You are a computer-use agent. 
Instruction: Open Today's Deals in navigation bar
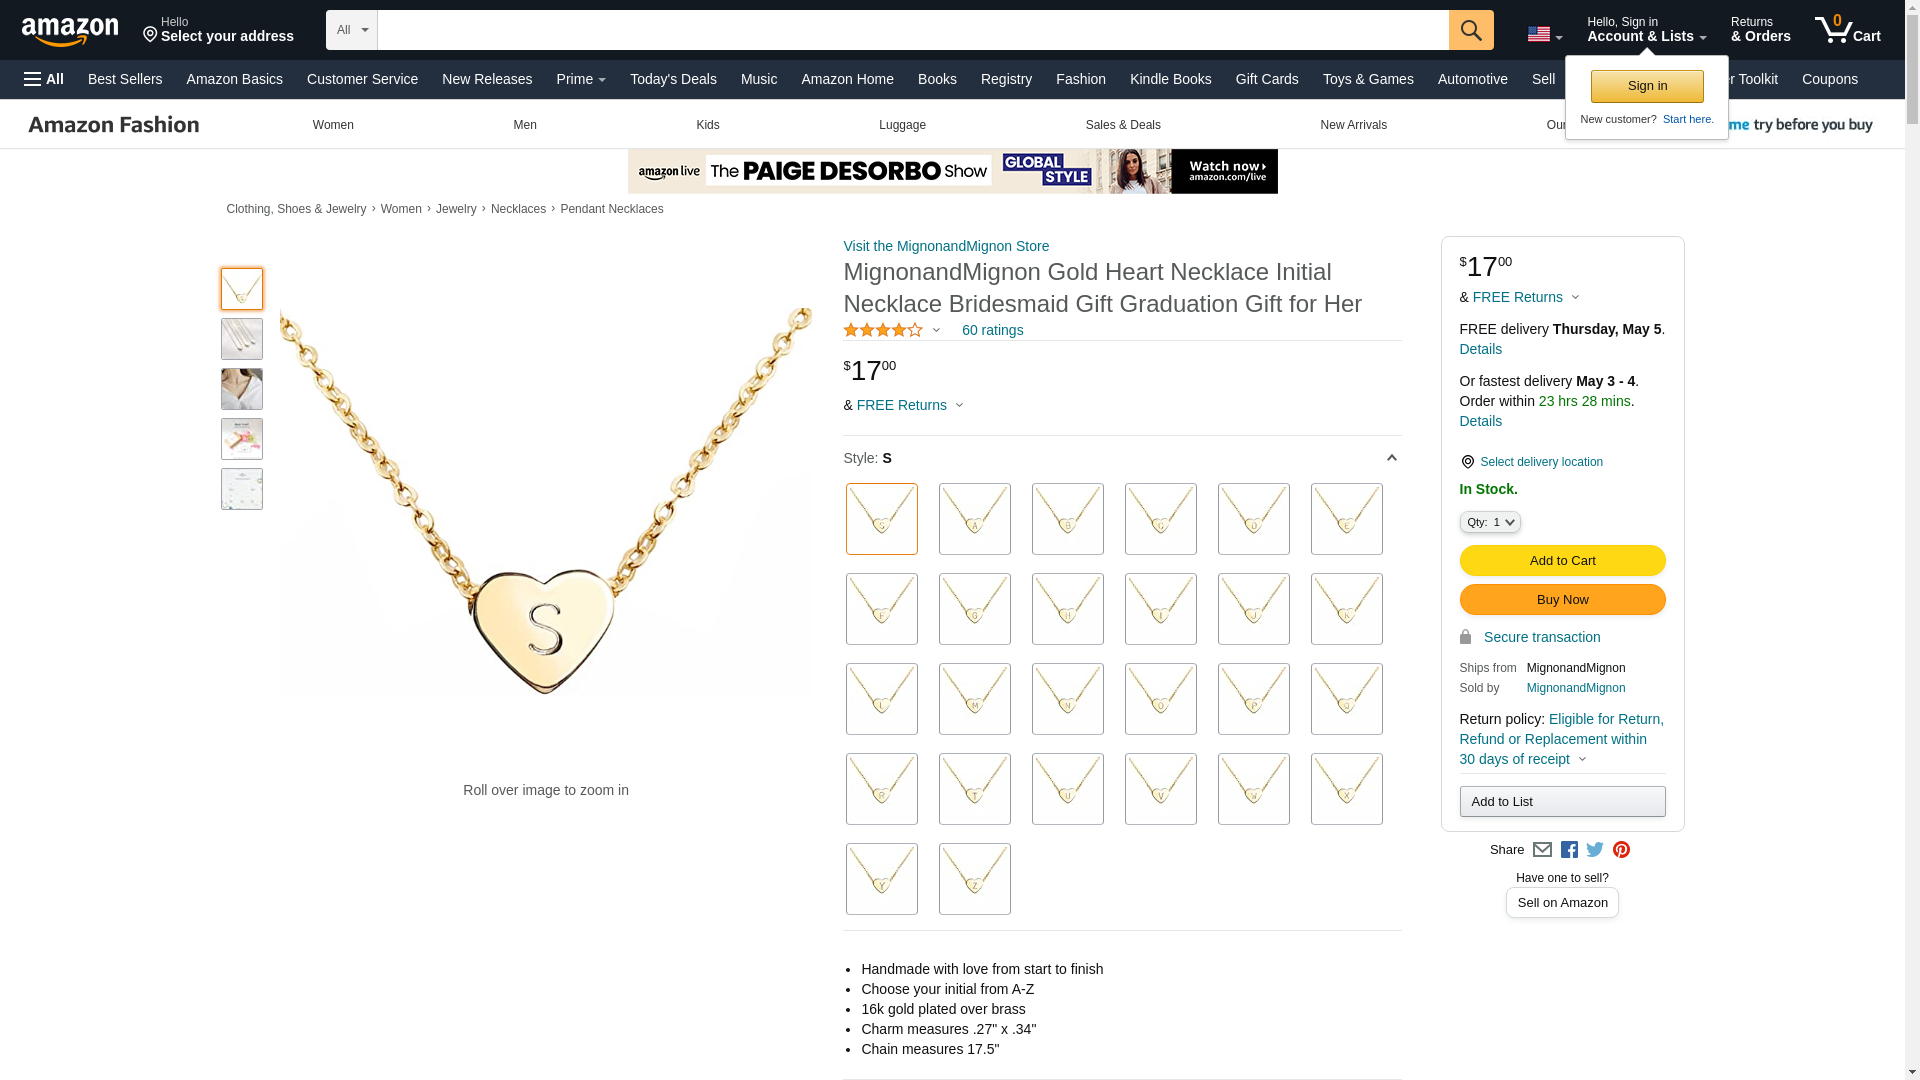pyautogui.click(x=673, y=79)
